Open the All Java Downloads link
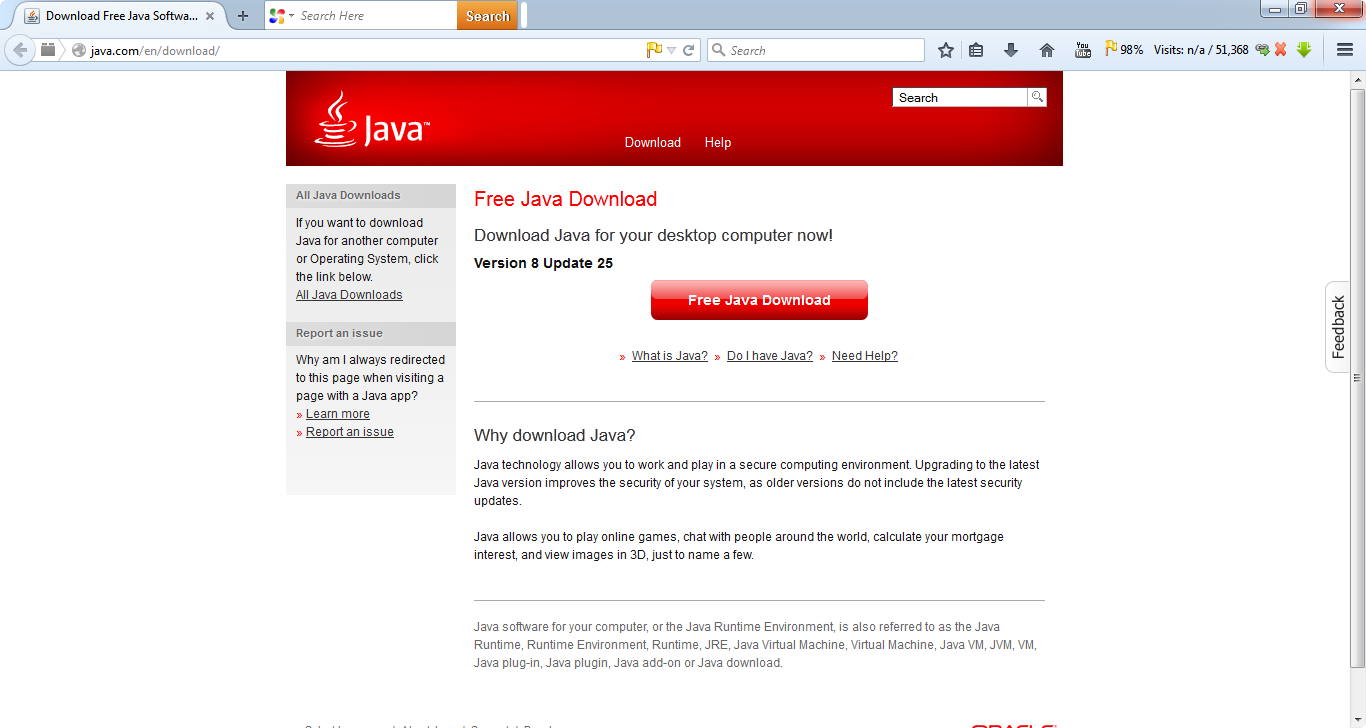This screenshot has height=728, width=1366. pos(349,295)
